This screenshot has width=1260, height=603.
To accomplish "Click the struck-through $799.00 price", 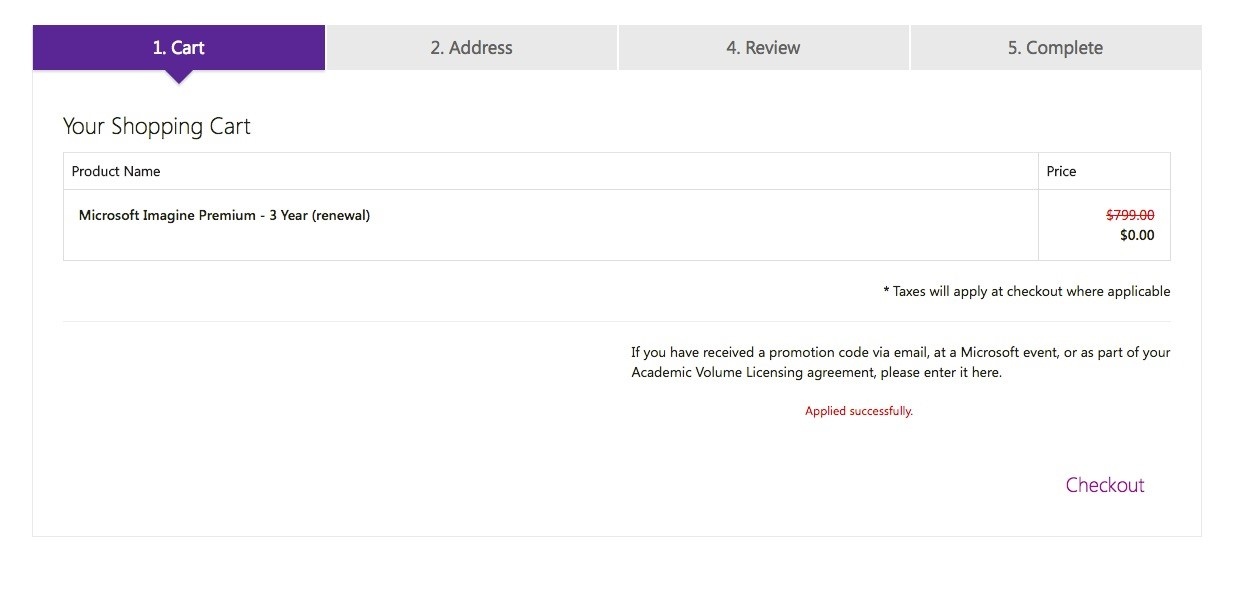I will (1130, 215).
